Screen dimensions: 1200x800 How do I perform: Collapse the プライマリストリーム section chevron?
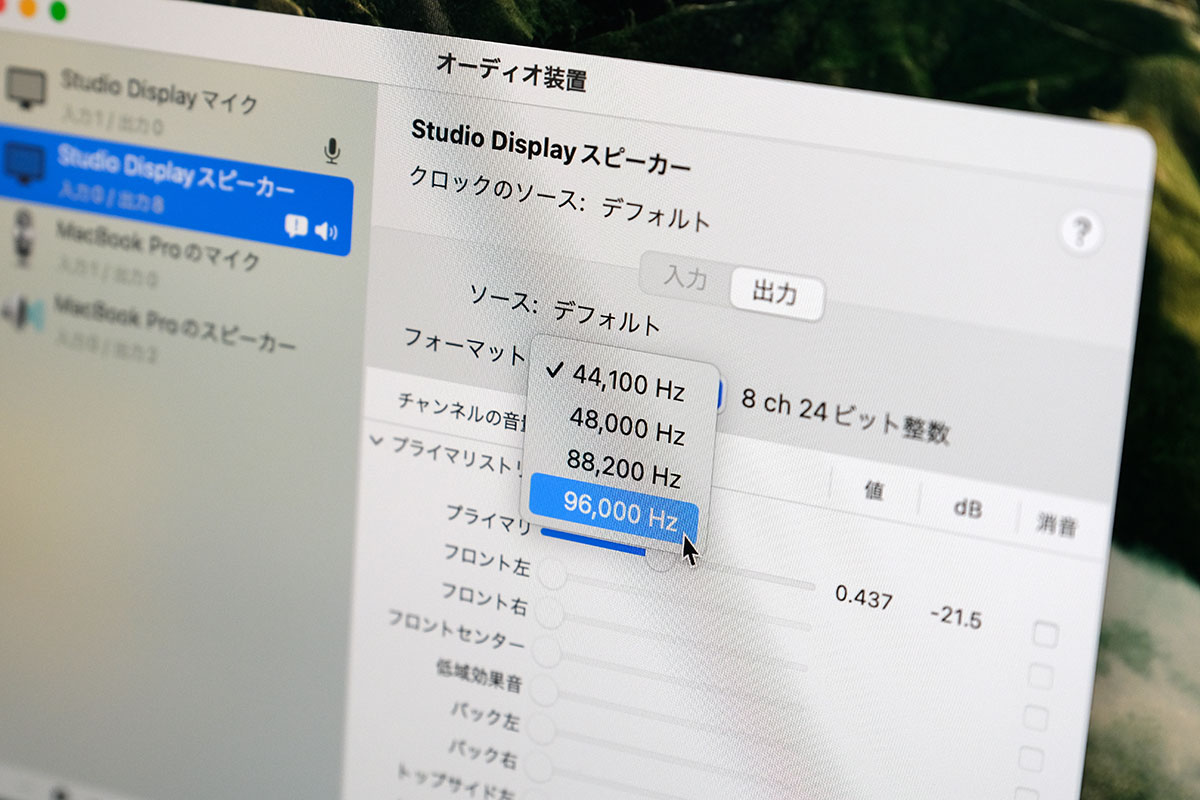(377, 439)
